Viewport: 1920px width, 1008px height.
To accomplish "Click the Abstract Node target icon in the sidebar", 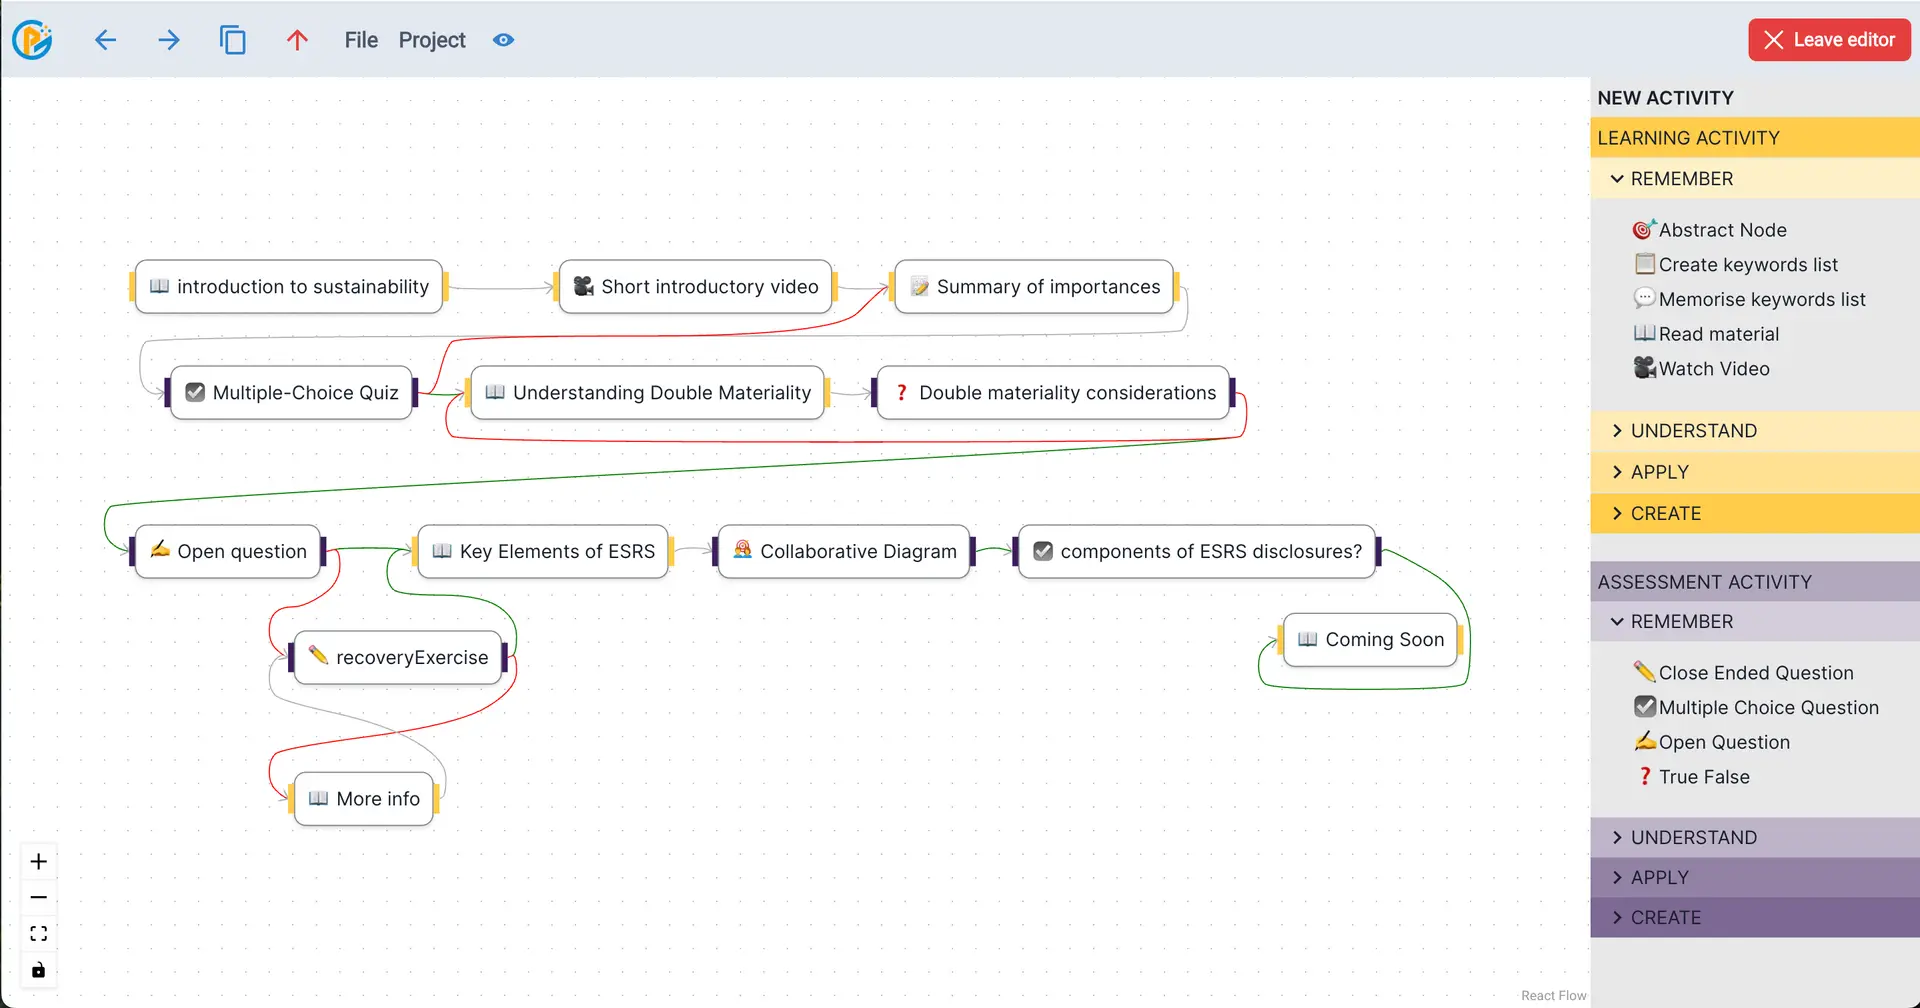I will (x=1643, y=229).
